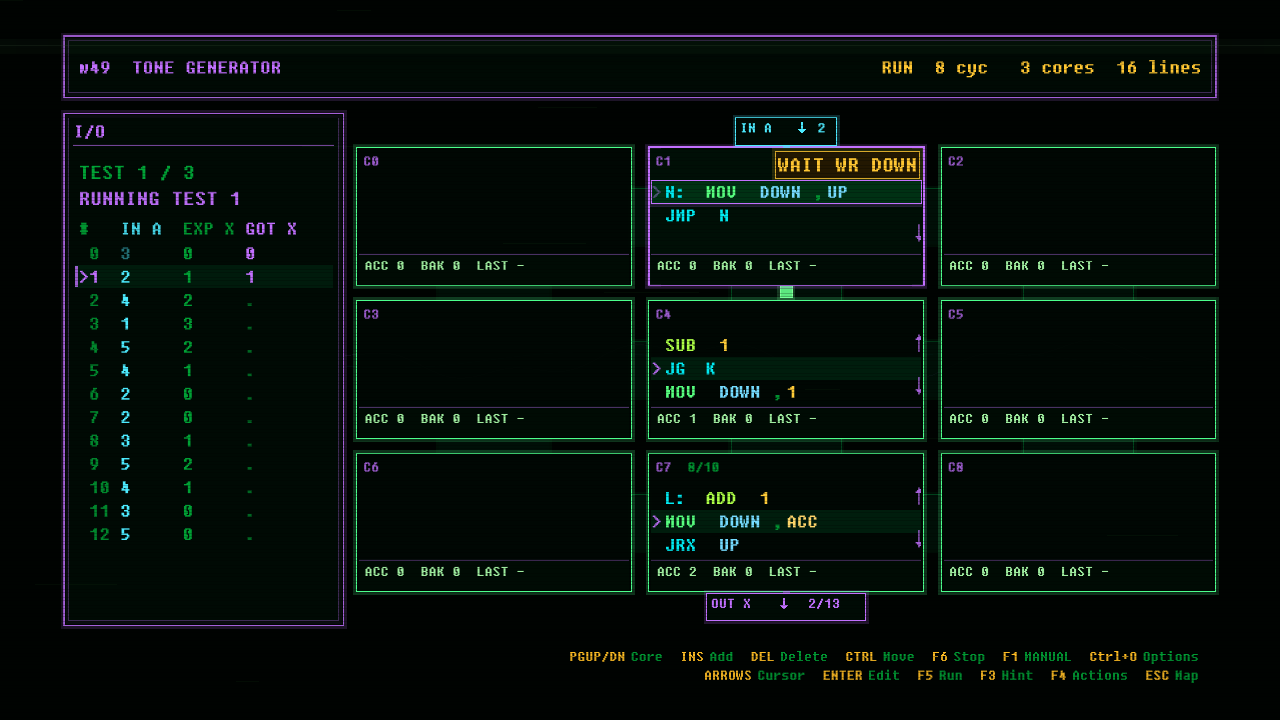Select the SUB 1 line in C4
The image size is (1280, 720).
pos(786,346)
